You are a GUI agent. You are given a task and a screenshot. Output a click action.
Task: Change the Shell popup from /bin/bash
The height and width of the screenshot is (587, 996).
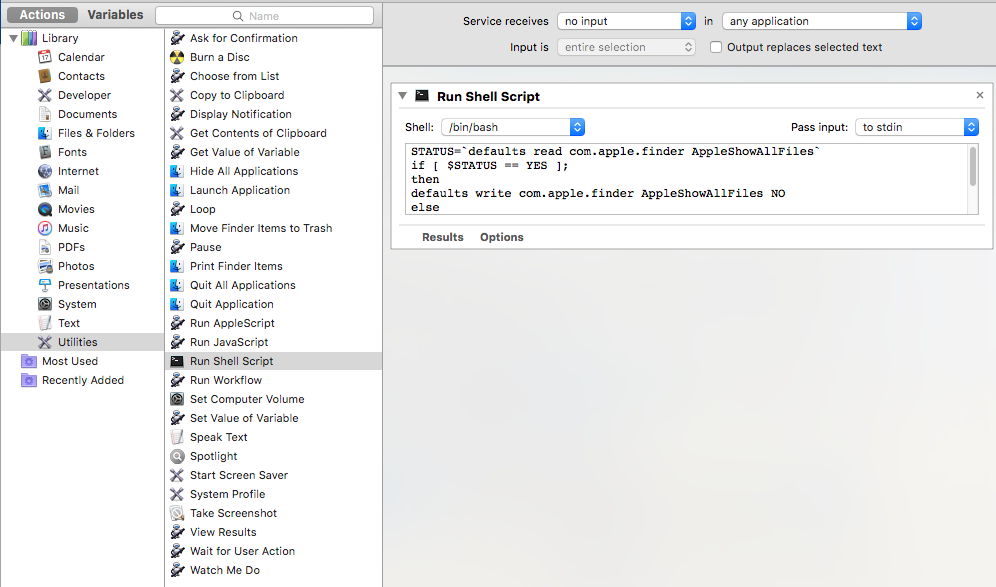(513, 127)
